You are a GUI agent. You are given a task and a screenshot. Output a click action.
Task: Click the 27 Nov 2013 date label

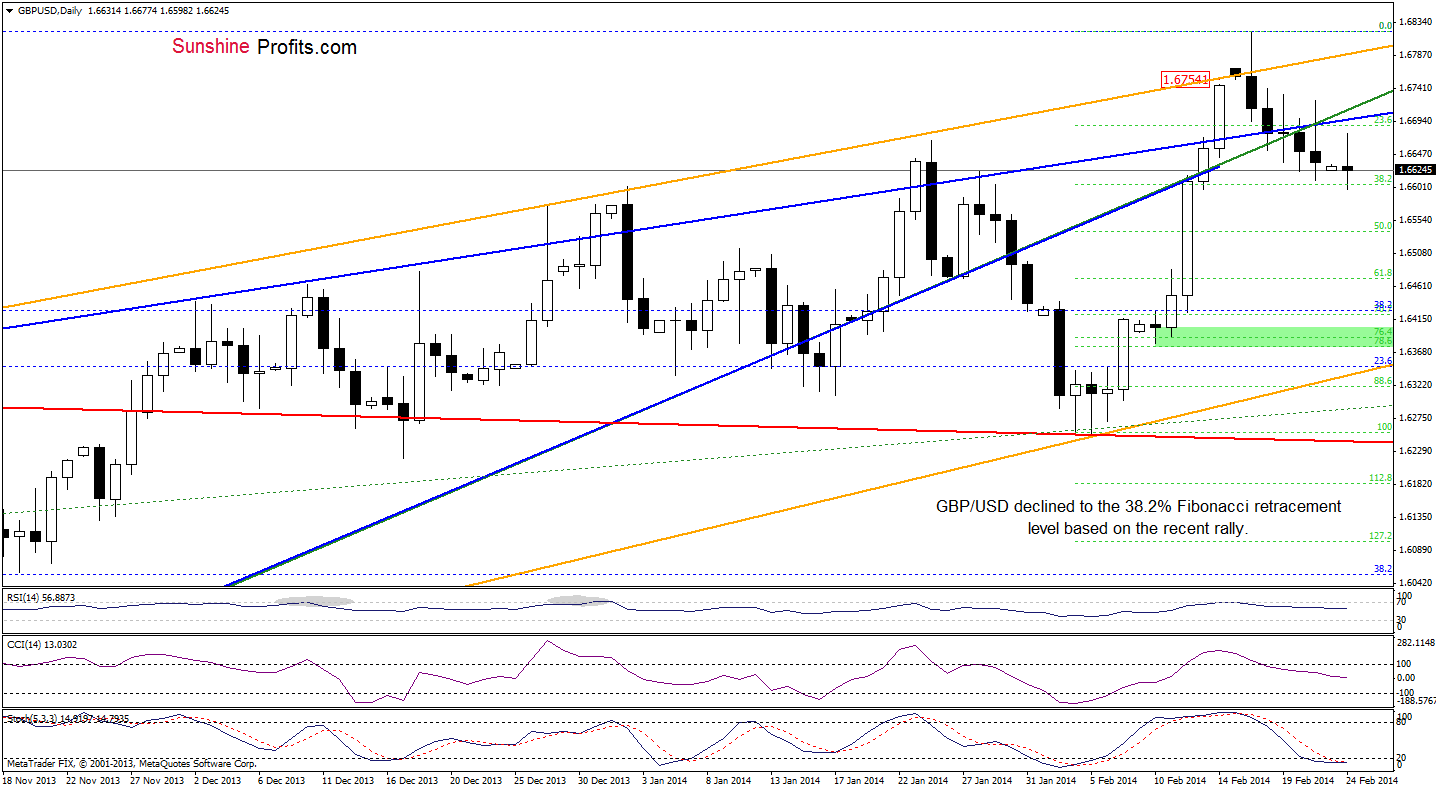tap(155, 780)
